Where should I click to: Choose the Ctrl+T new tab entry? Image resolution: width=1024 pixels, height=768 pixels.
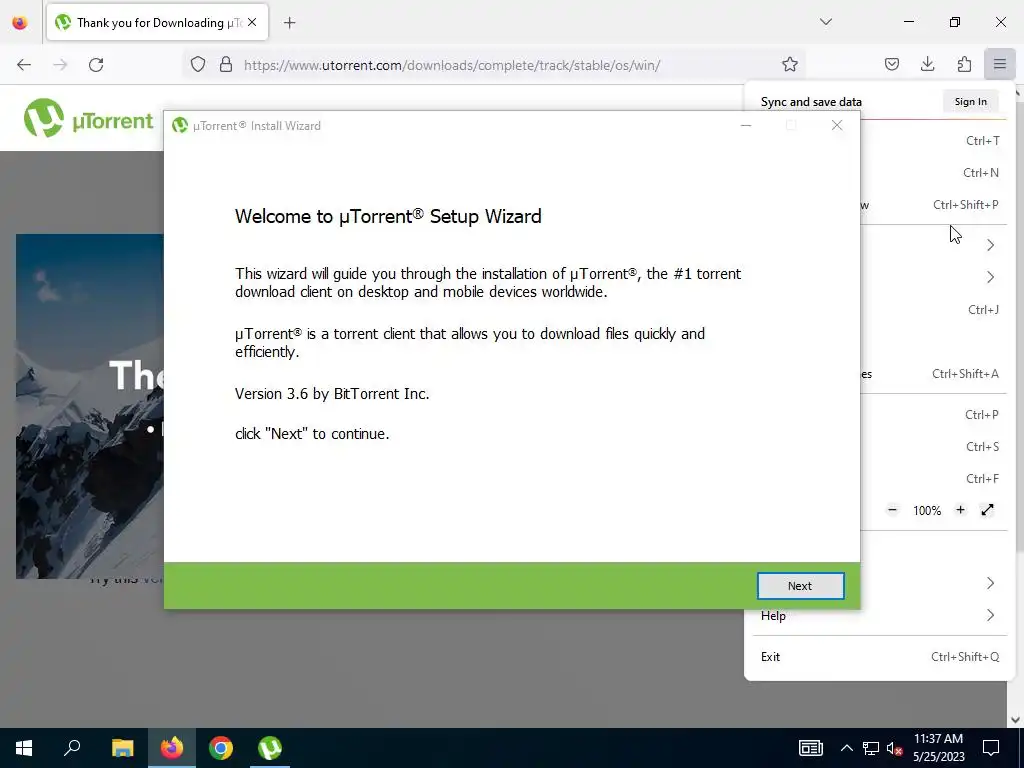pyautogui.click(x=934, y=140)
